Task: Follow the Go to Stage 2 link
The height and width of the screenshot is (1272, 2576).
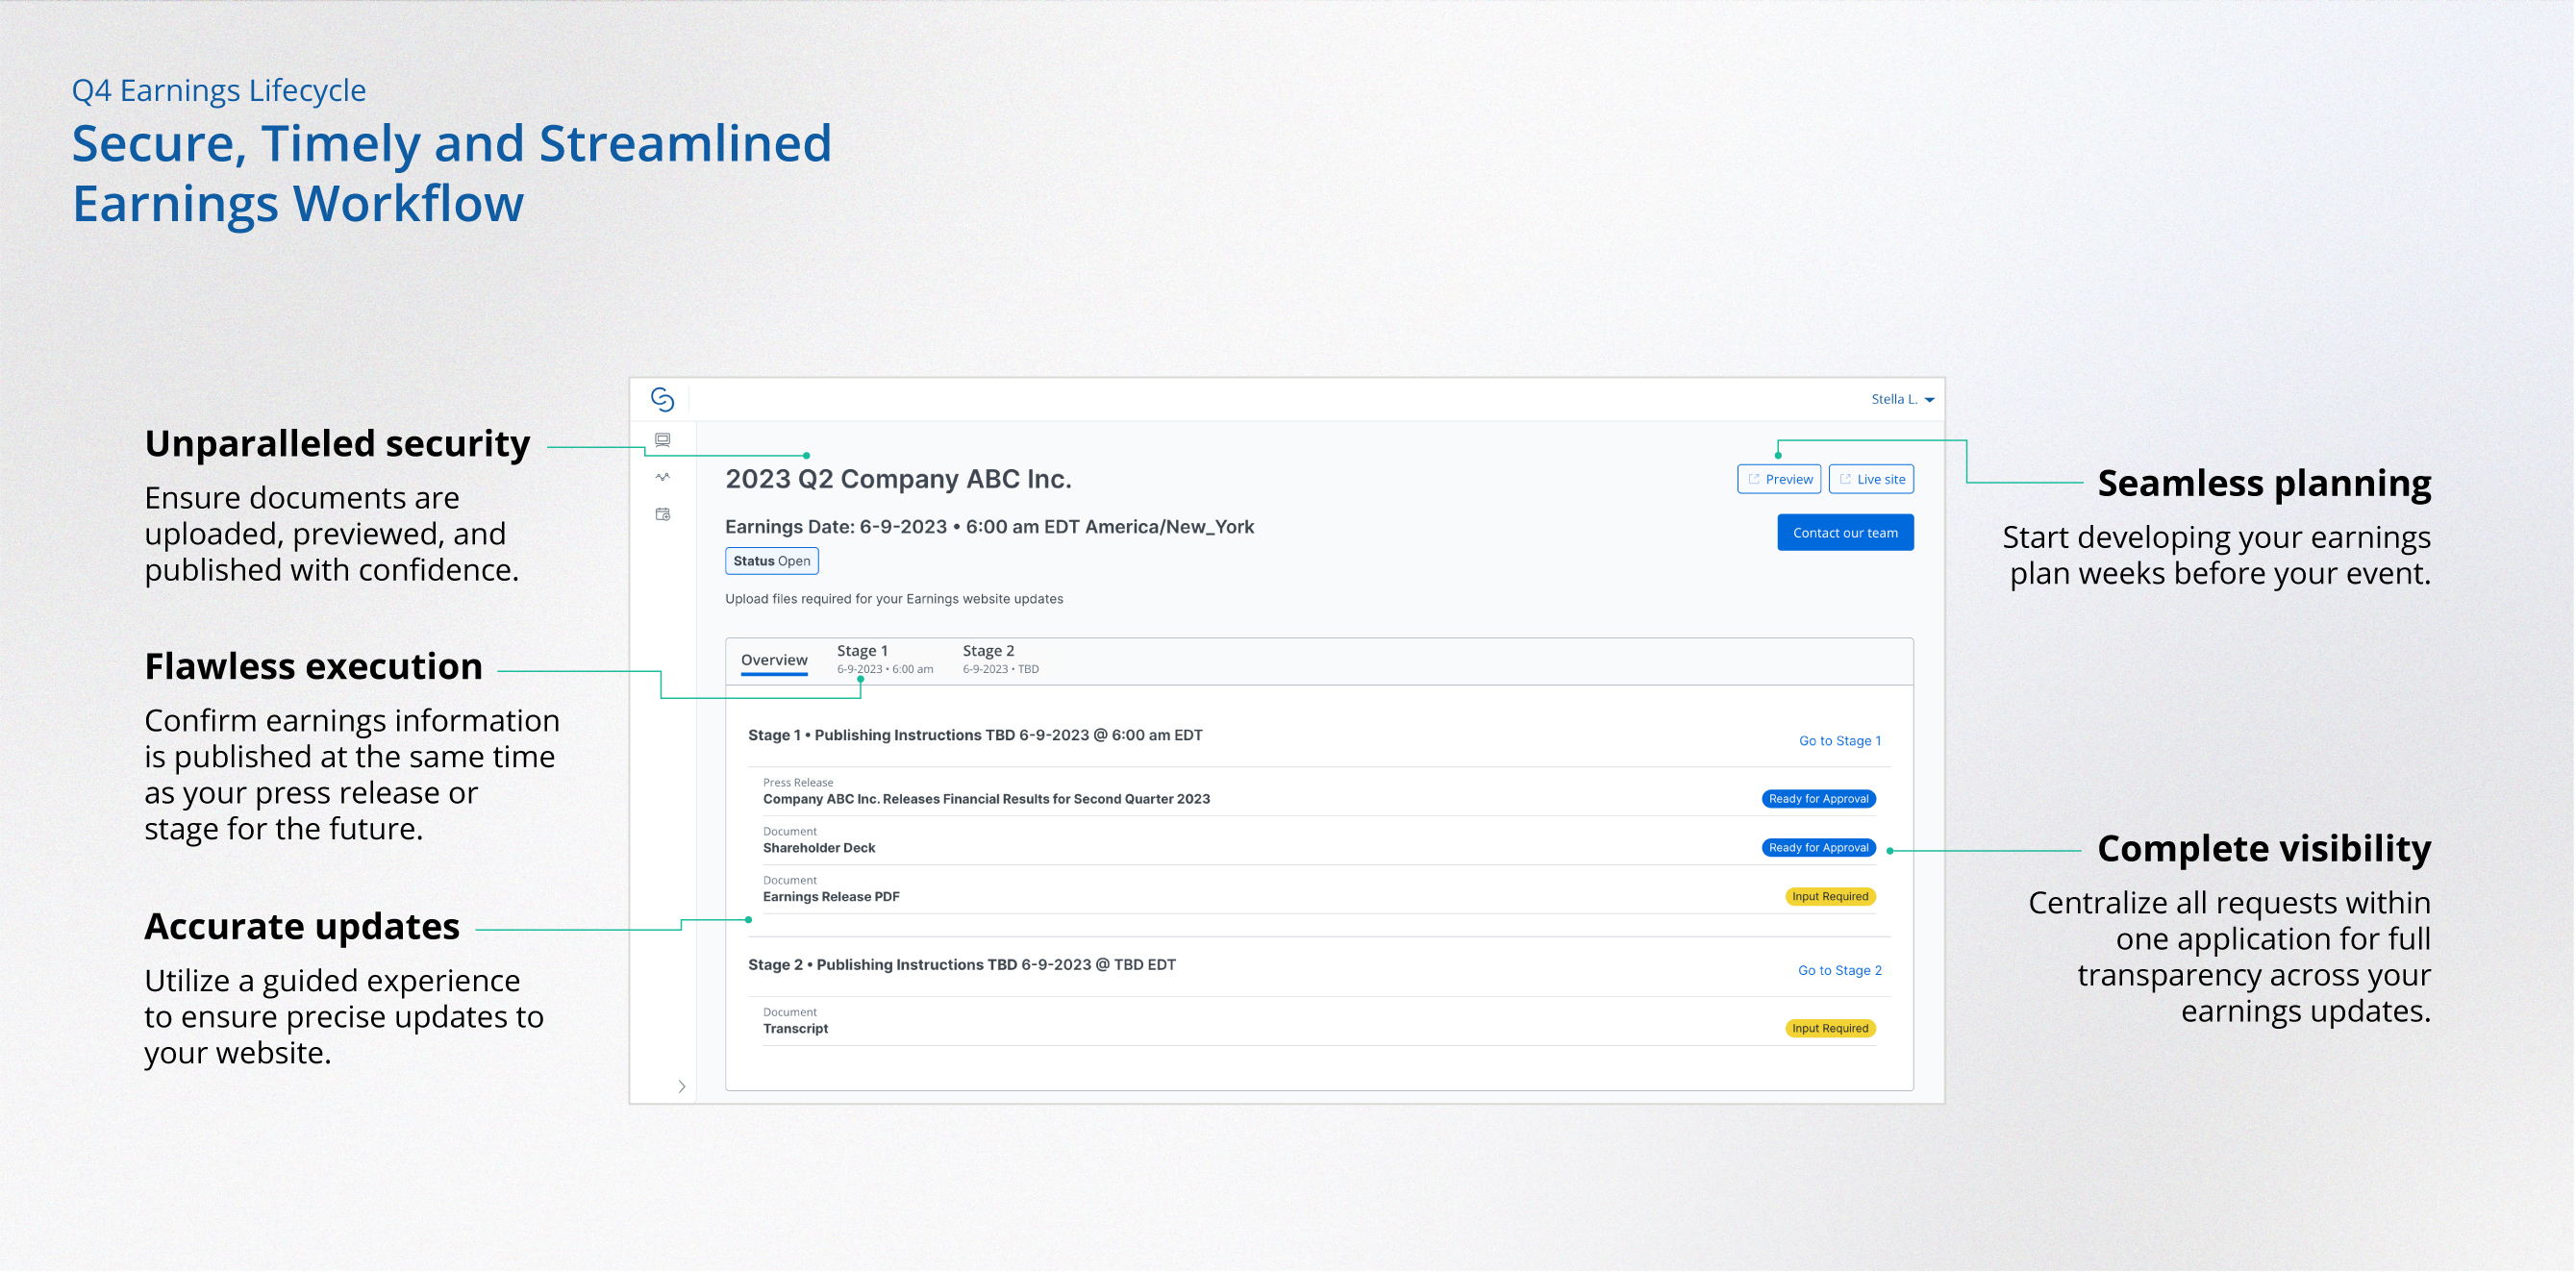Action: (1839, 970)
